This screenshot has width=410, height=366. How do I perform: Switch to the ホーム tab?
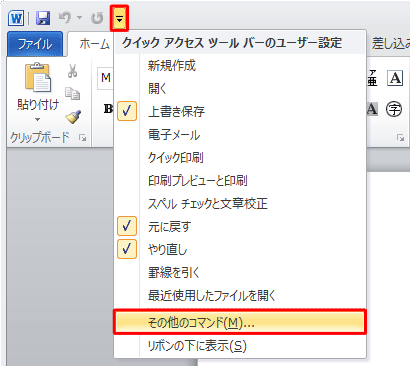[x=94, y=44]
